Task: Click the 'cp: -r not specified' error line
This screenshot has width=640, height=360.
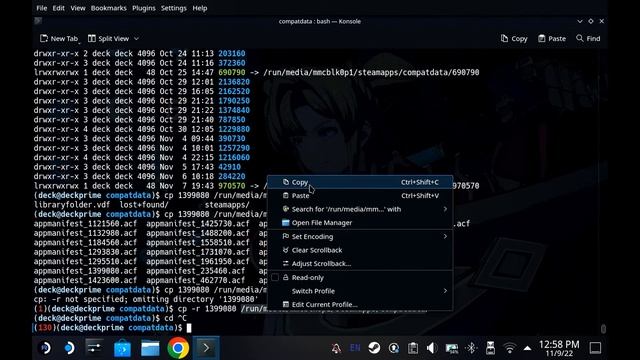Action: [145, 299]
